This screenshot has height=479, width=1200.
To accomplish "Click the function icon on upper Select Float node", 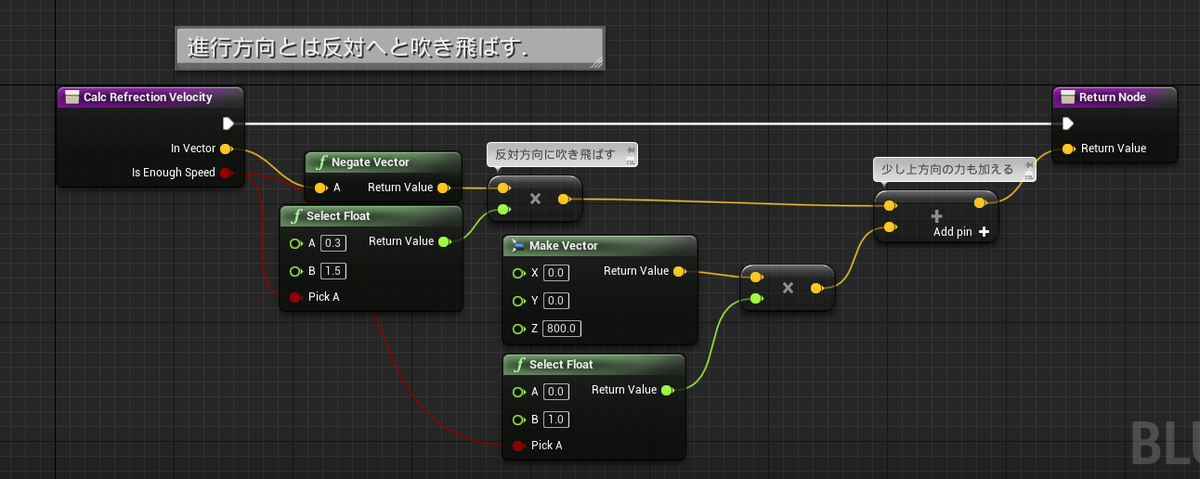I will (296, 216).
